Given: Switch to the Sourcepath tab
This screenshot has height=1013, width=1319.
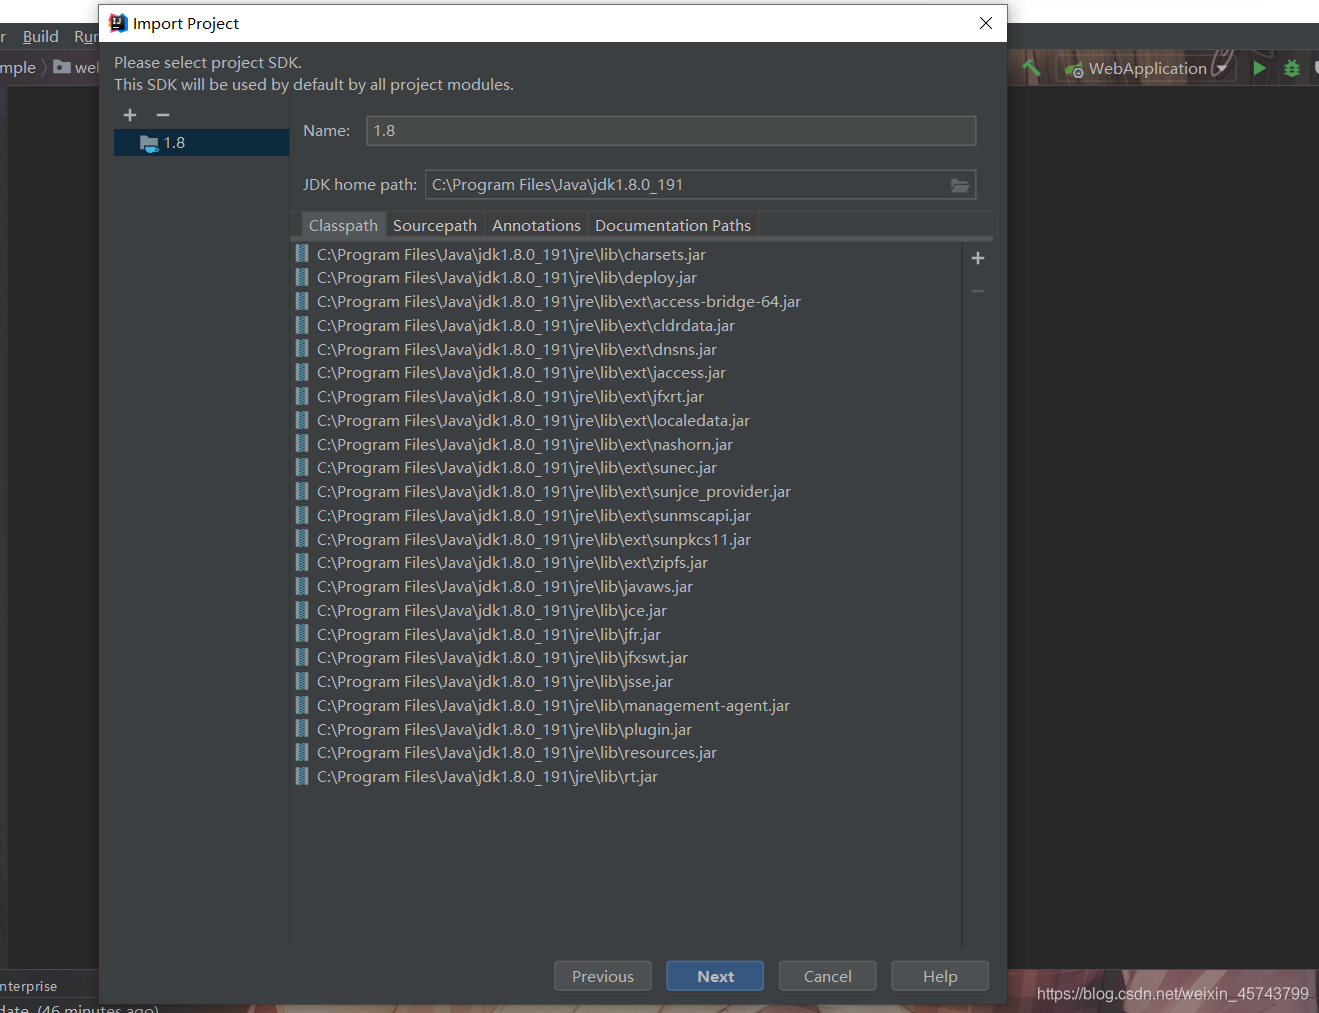Looking at the screenshot, I should pos(435,226).
